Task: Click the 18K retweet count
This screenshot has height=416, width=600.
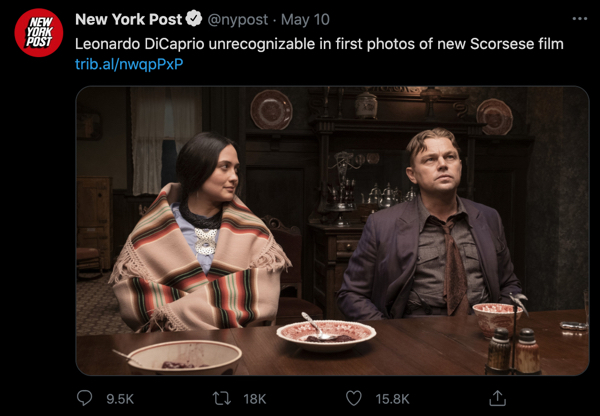Action: coord(255,398)
